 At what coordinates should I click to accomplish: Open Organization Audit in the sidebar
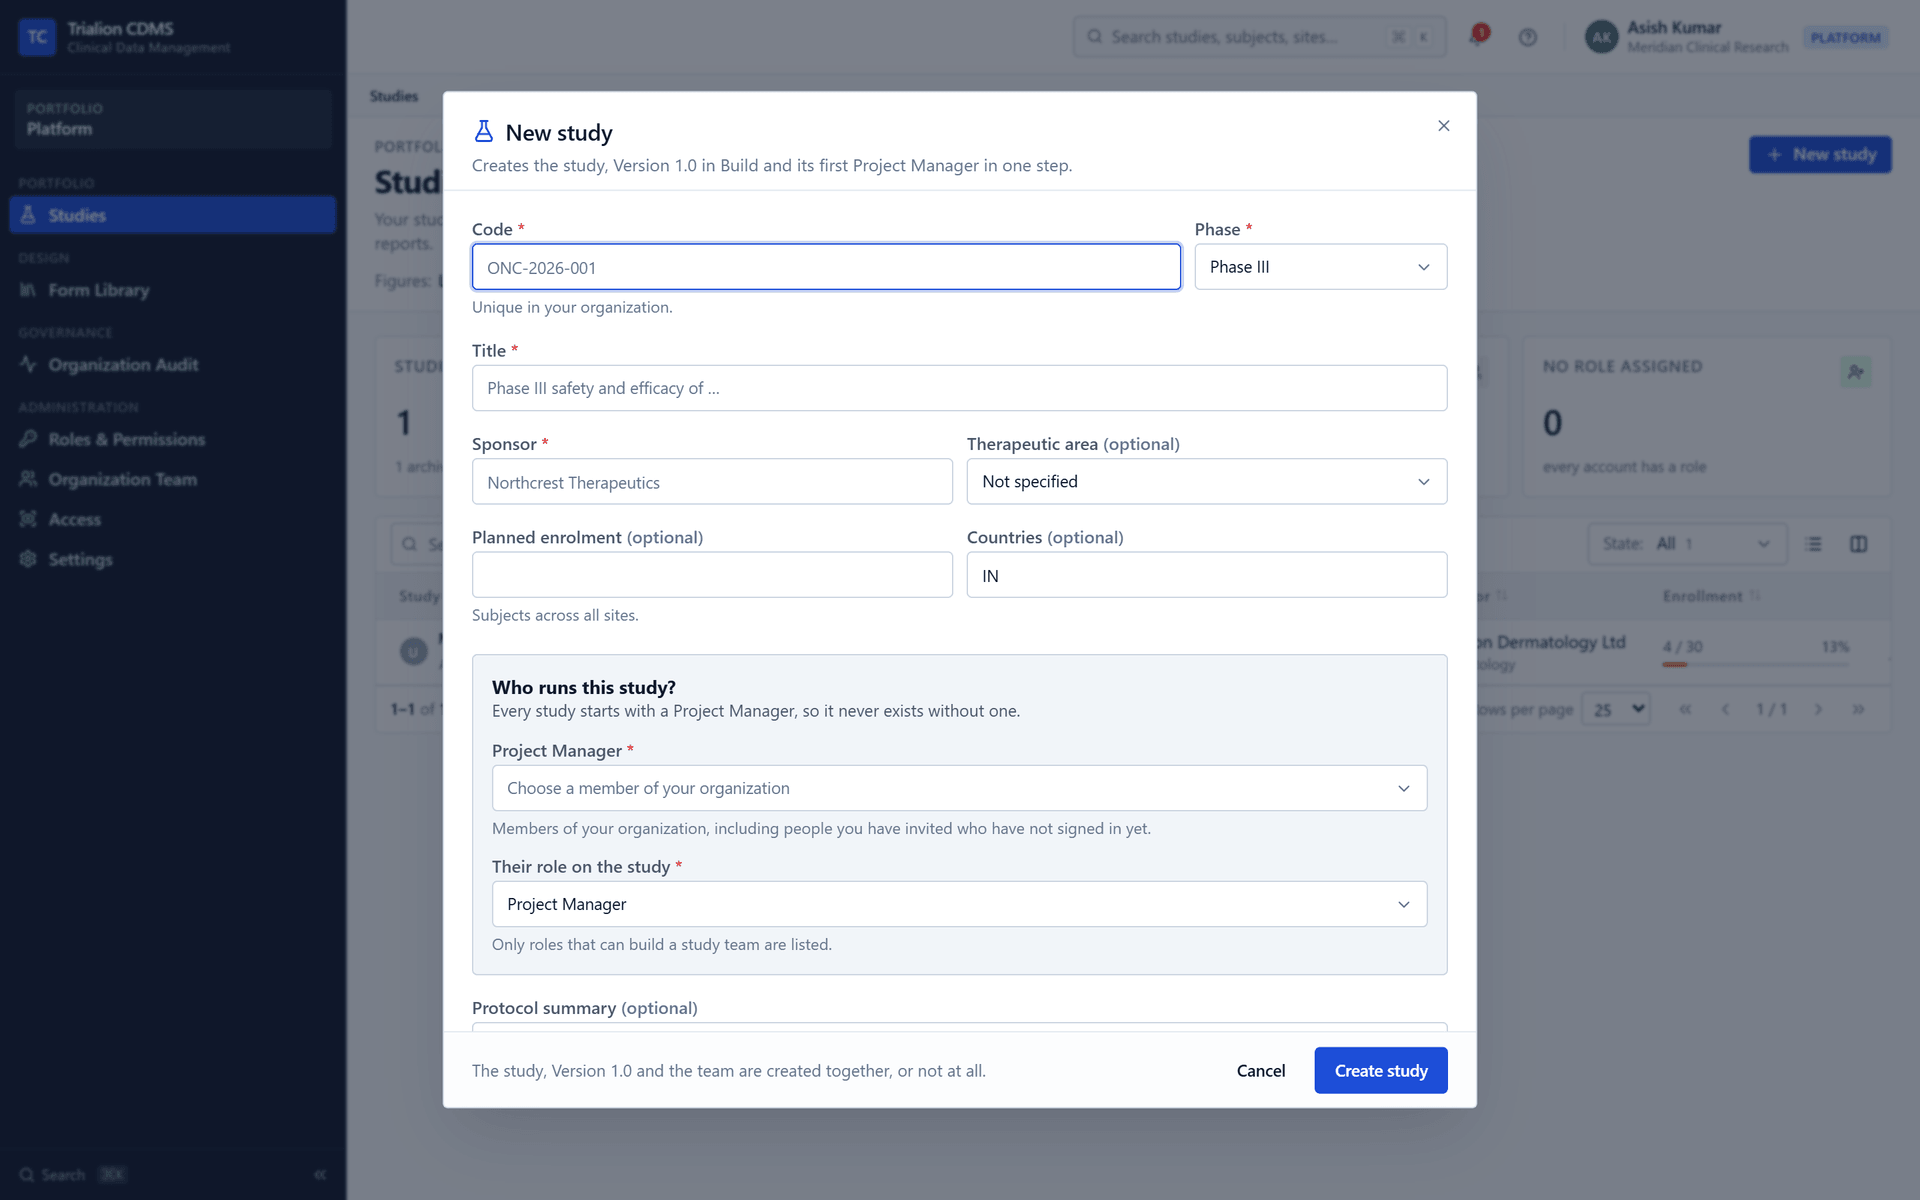coord(173,365)
